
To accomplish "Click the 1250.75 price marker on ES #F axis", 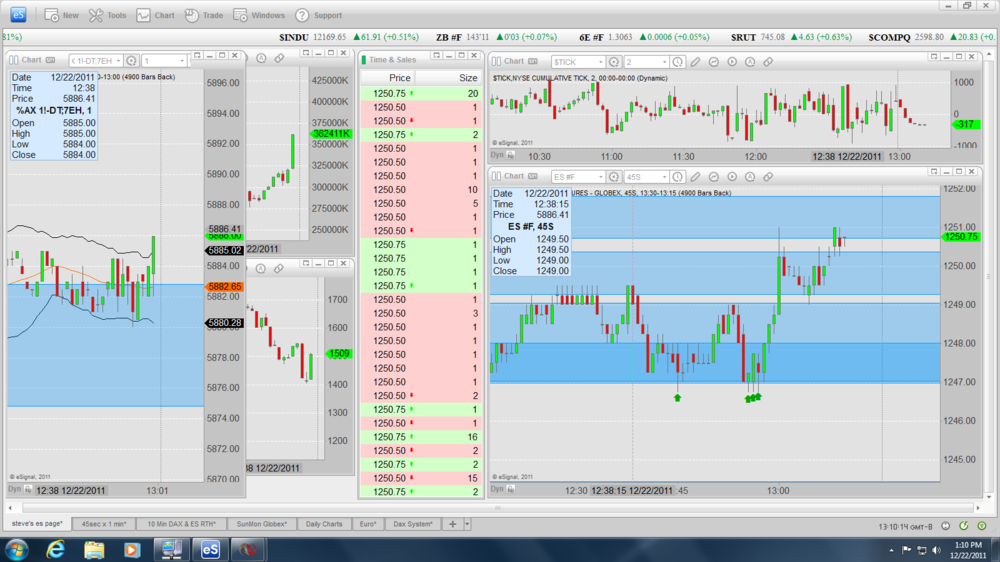I will pos(961,237).
